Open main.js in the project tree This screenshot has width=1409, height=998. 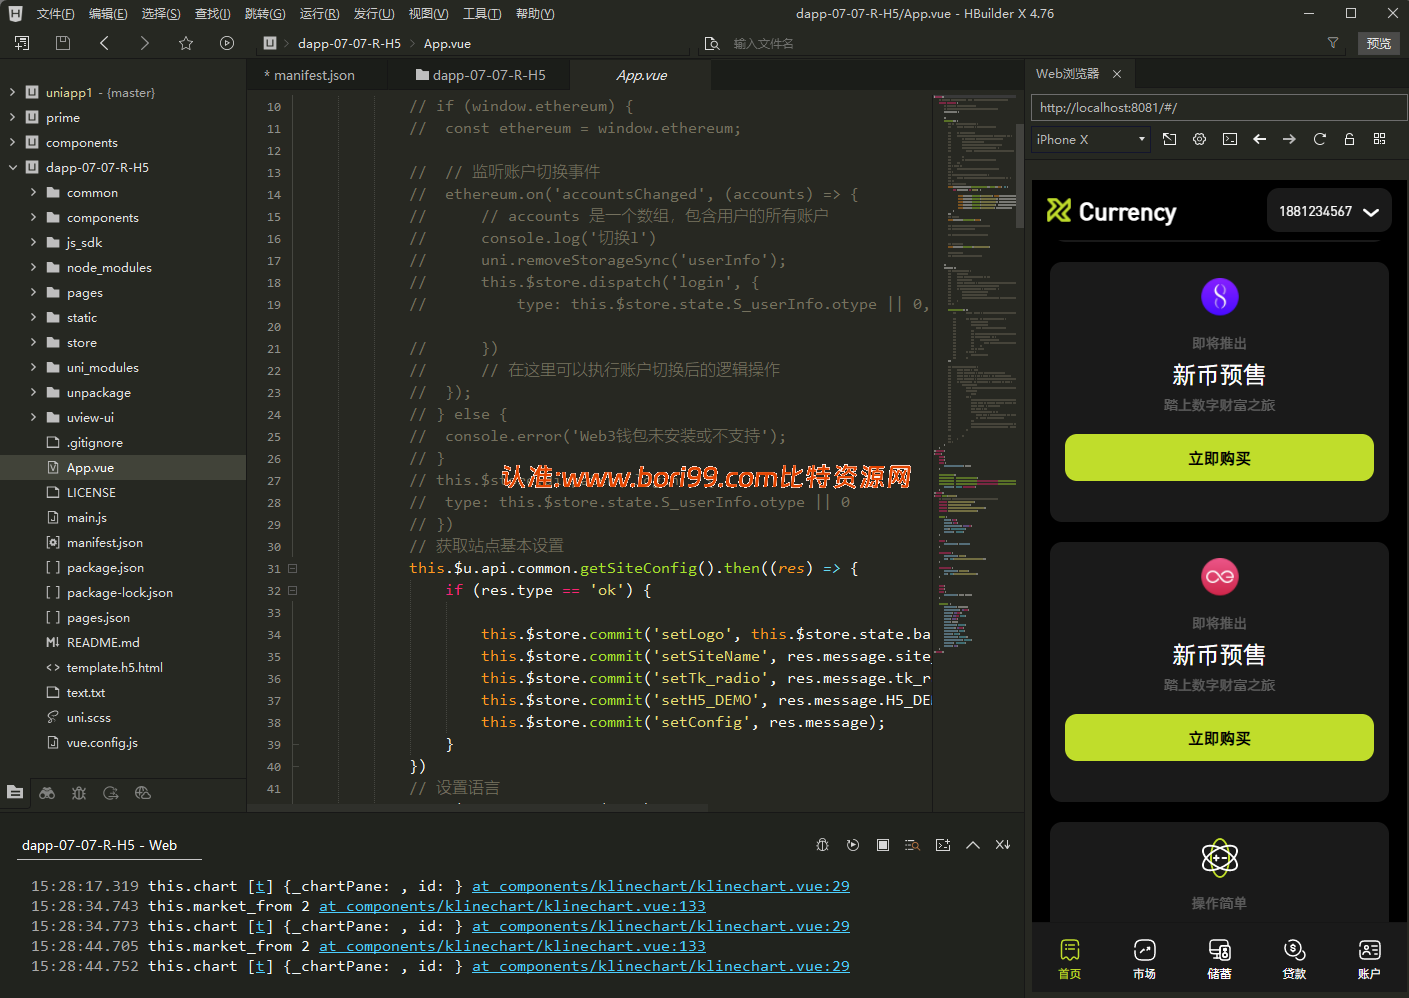86,517
